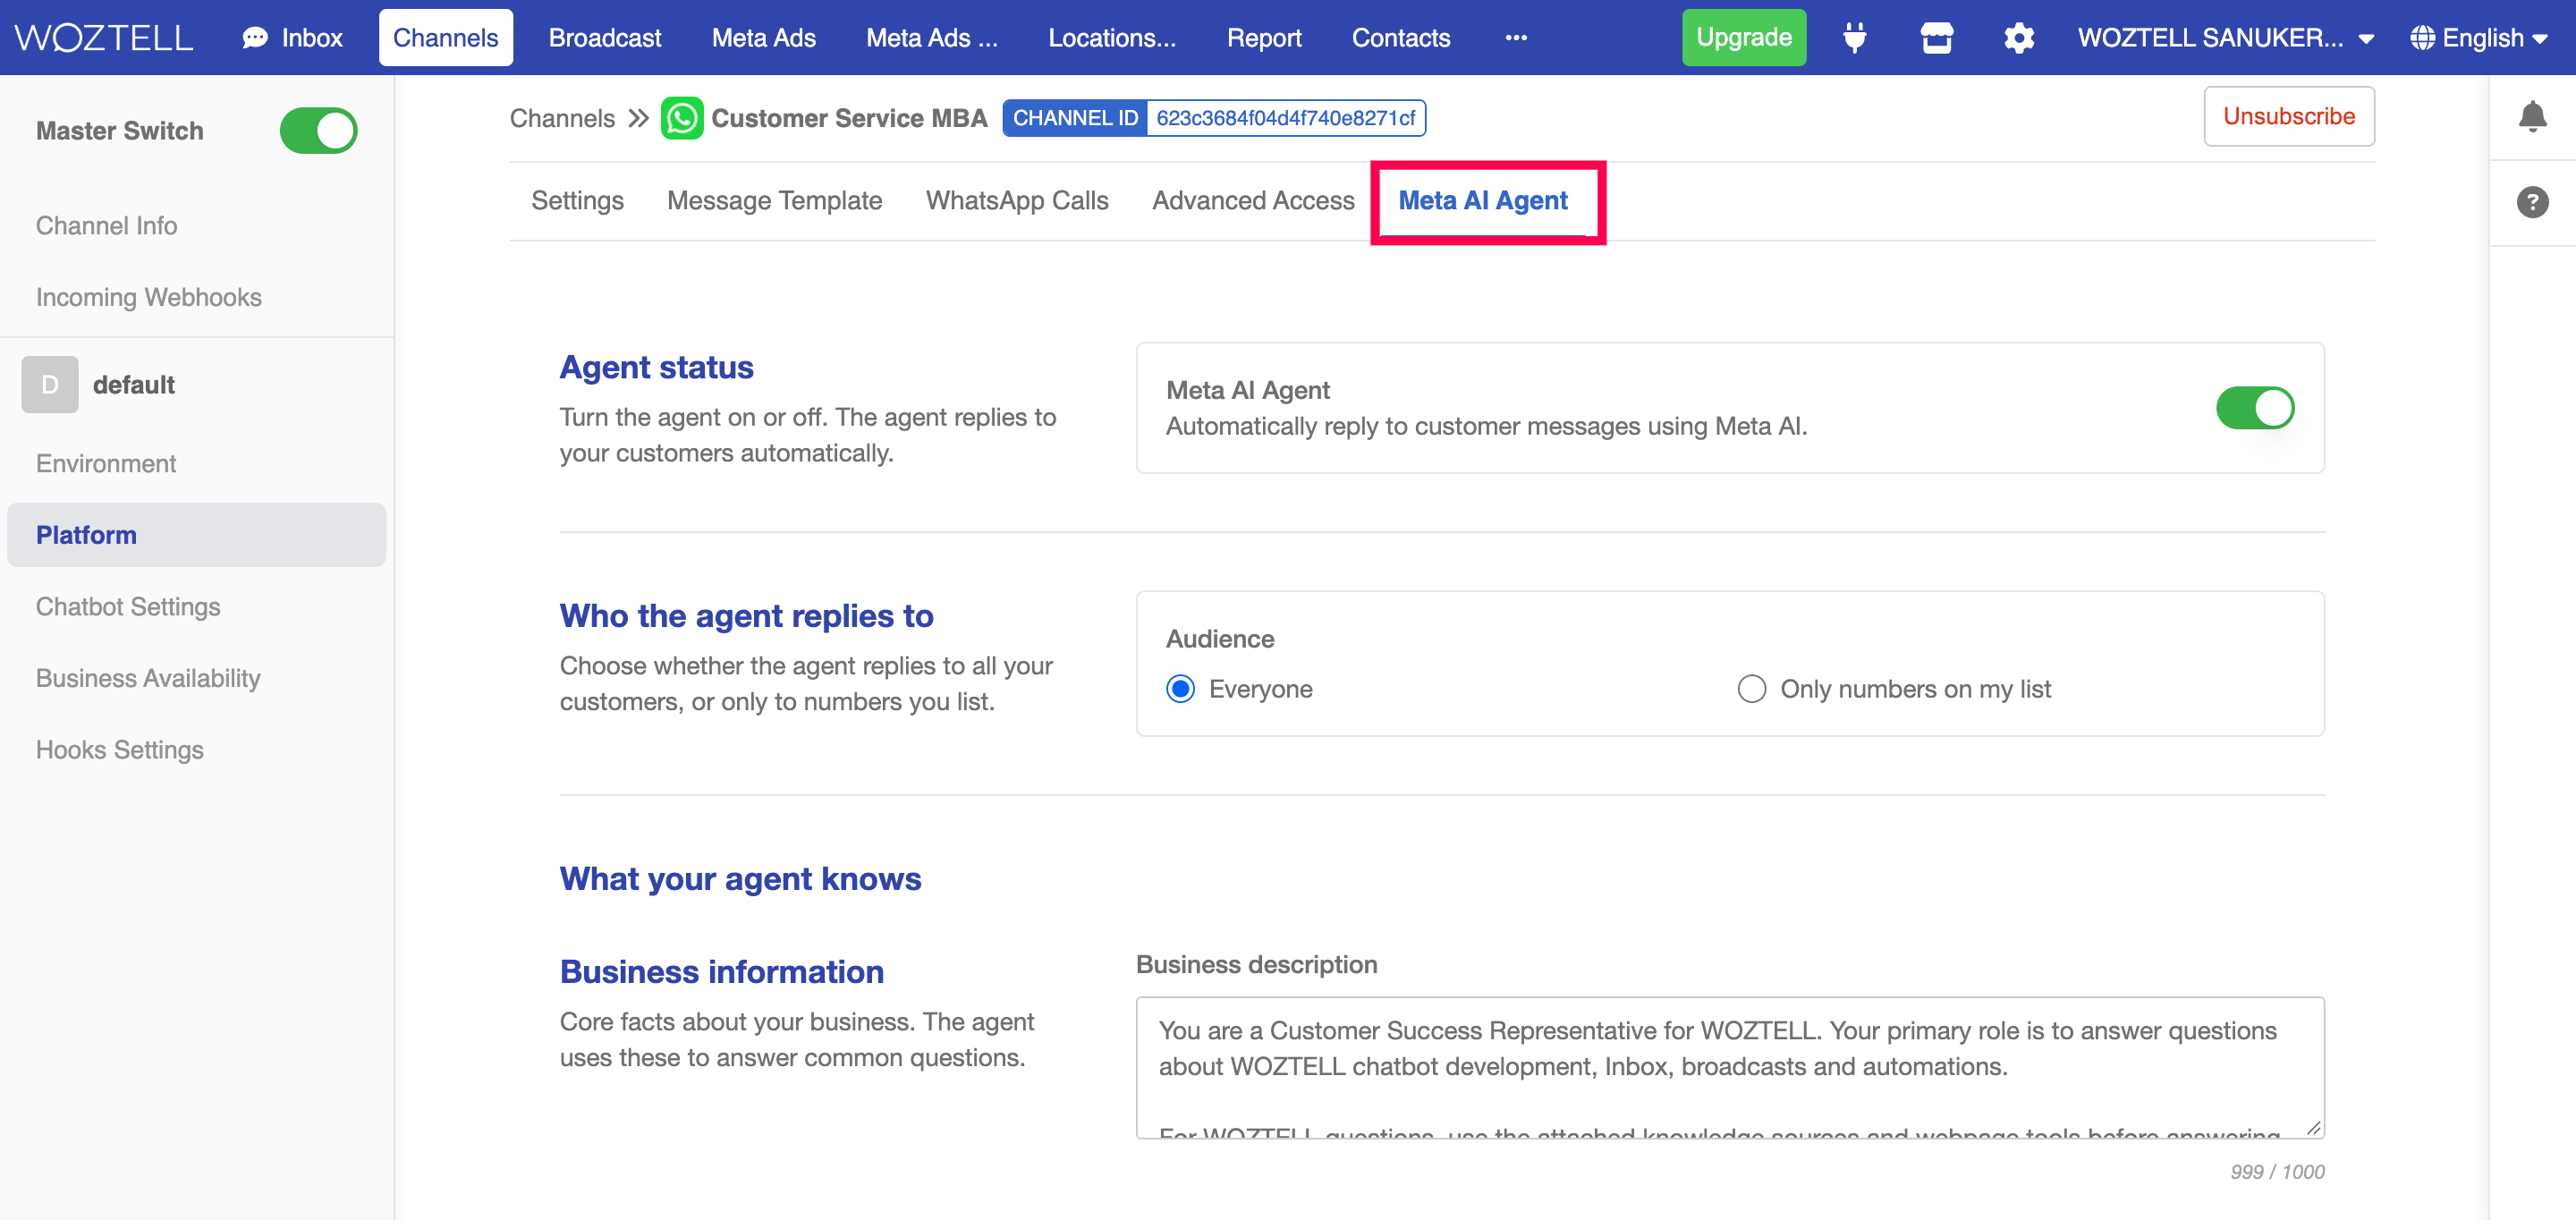Click into the Business description text area
The height and width of the screenshot is (1220, 2576).
(x=1729, y=1067)
